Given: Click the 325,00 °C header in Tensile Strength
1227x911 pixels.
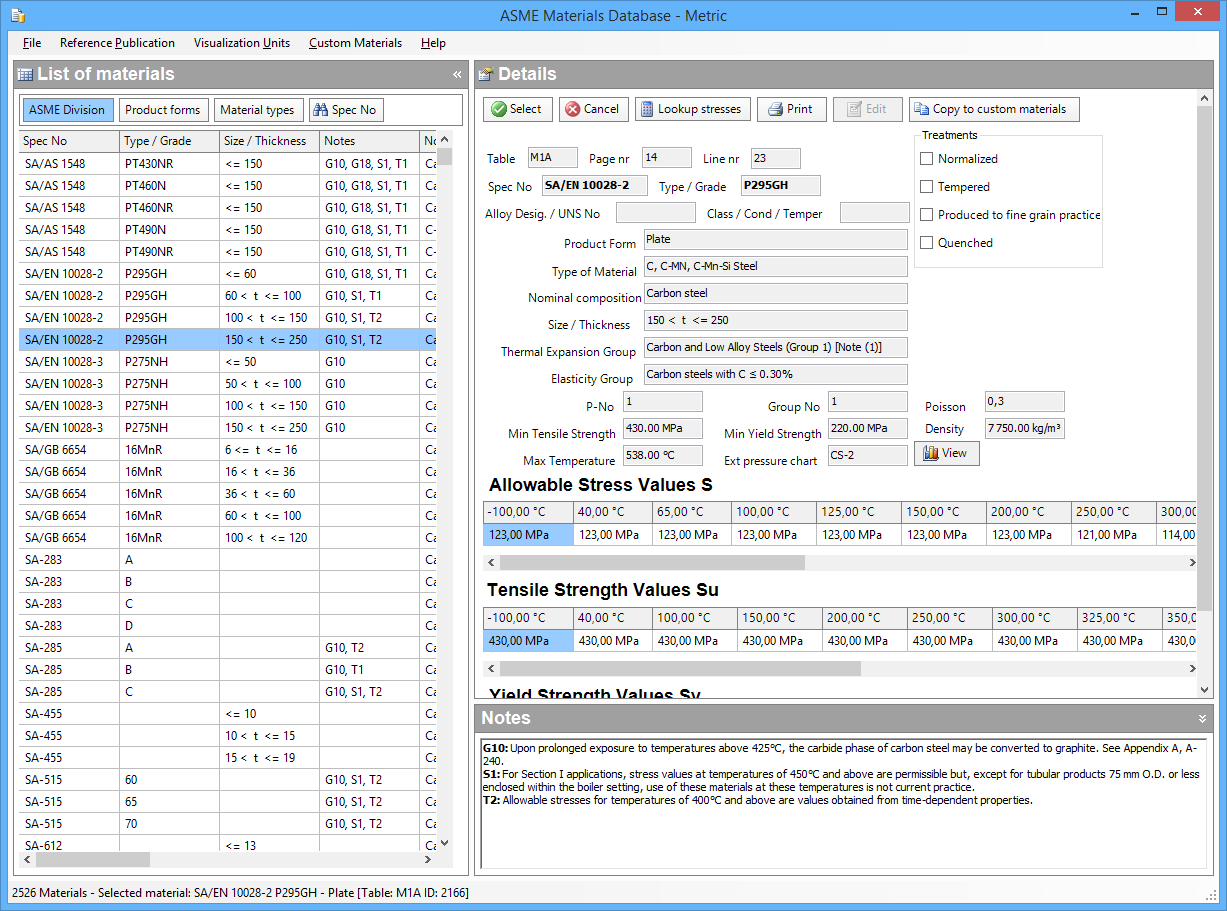Looking at the screenshot, I should click(1120, 618).
